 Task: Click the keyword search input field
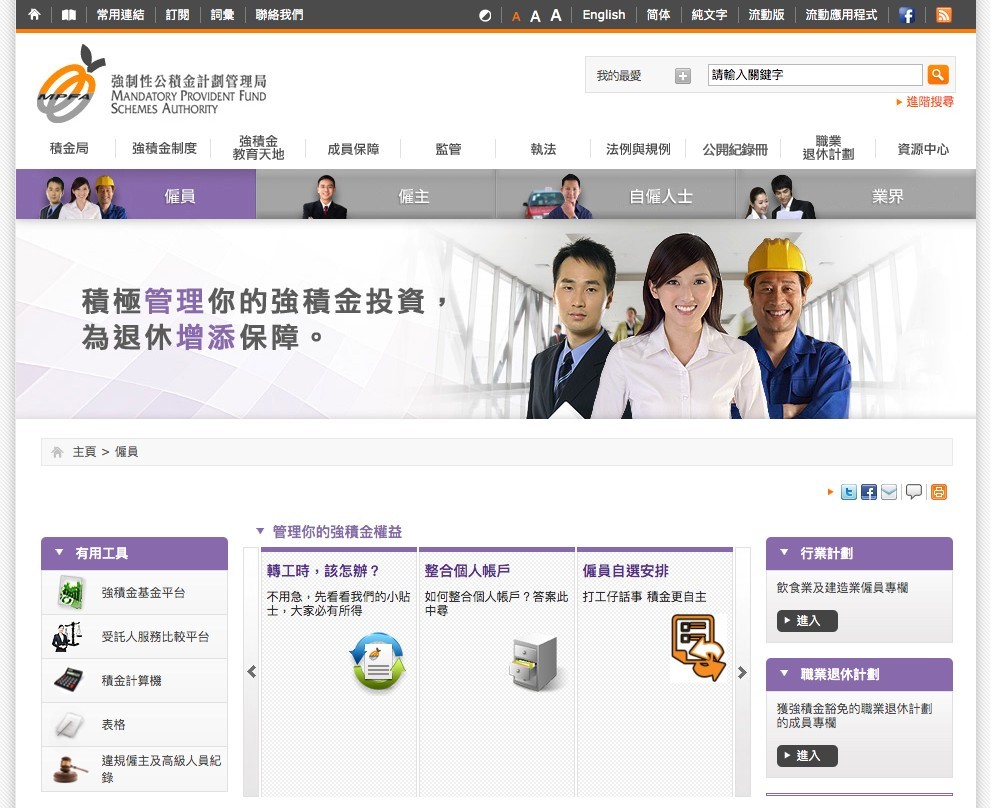pyautogui.click(x=814, y=75)
